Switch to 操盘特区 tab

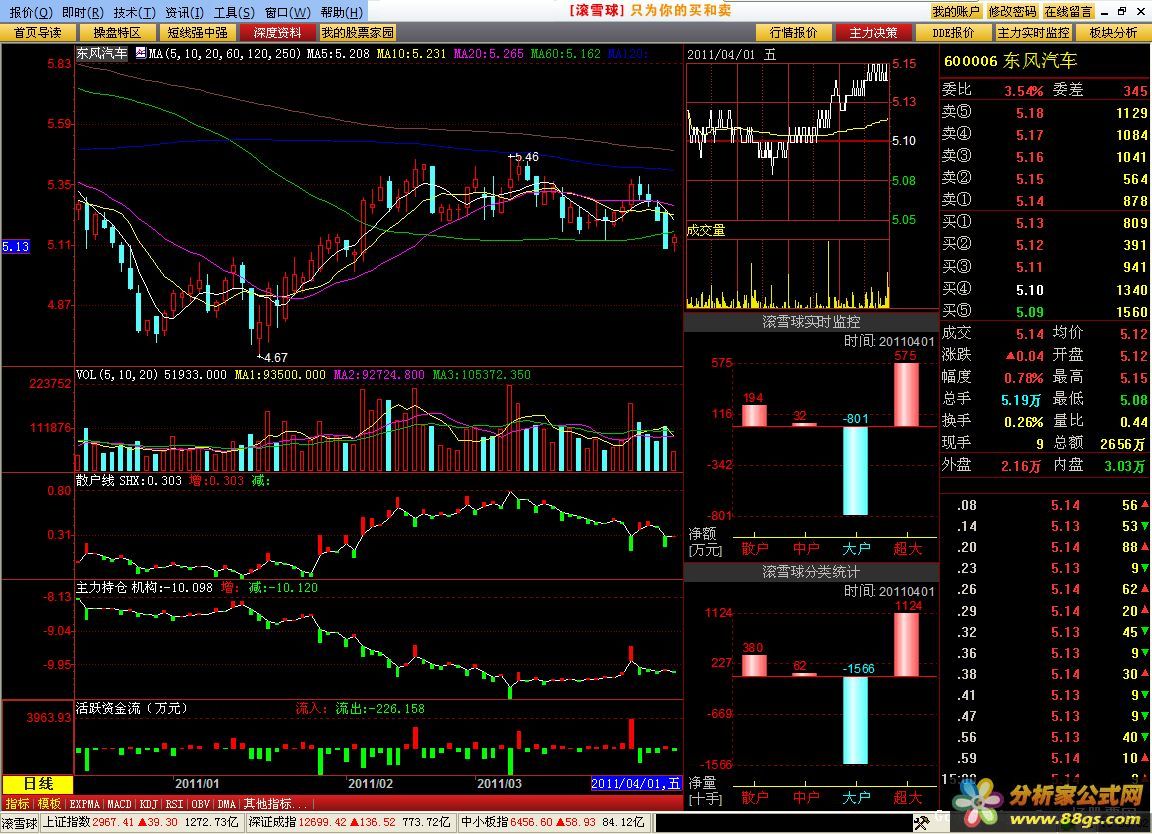117,33
